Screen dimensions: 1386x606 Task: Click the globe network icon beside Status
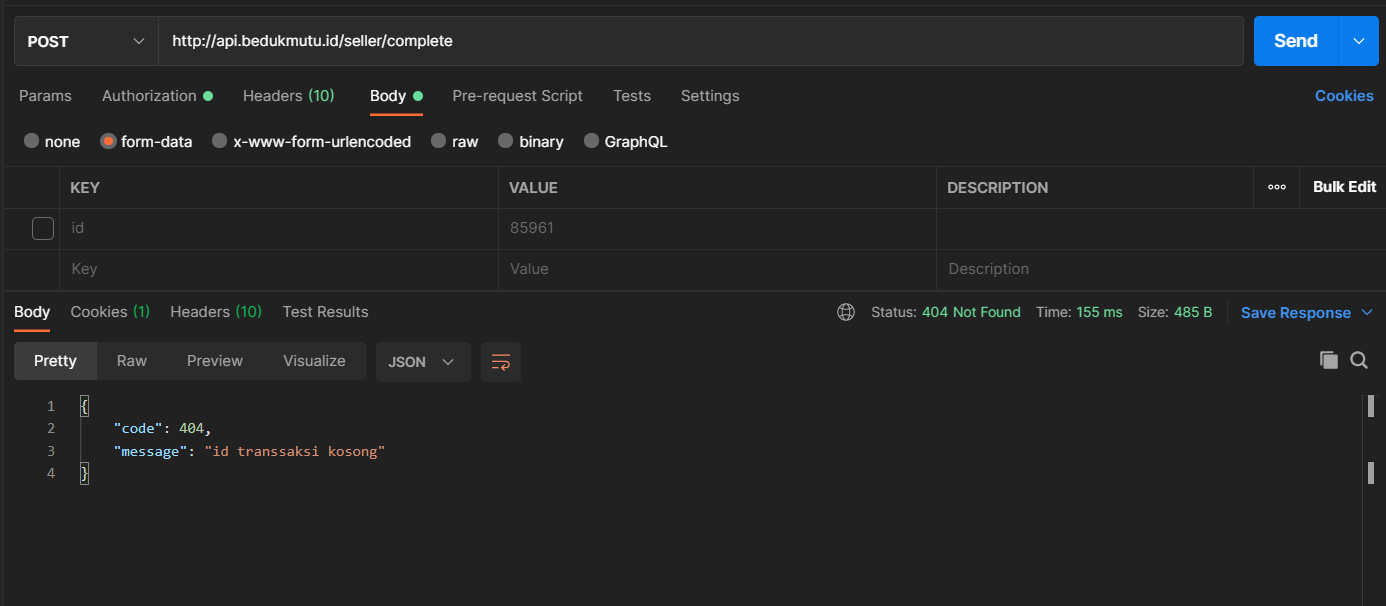[846, 312]
